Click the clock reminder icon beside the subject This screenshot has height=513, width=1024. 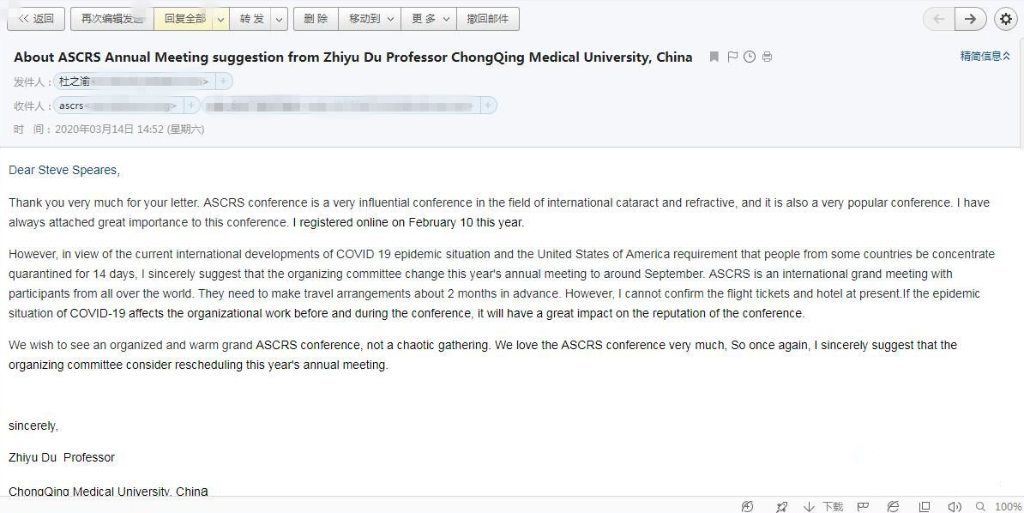[x=749, y=57]
